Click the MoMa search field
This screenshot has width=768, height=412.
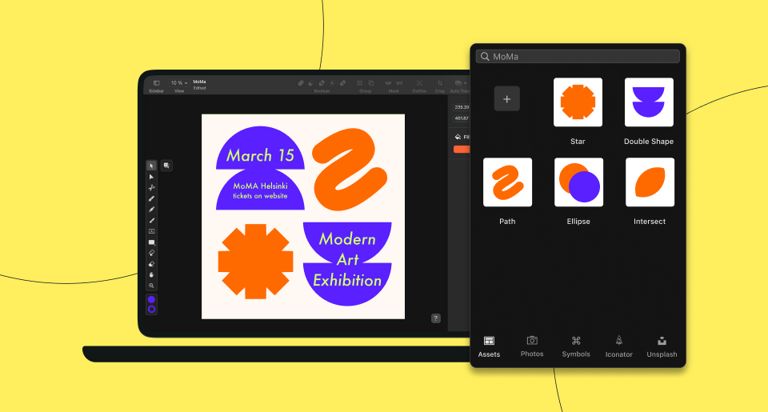point(578,56)
